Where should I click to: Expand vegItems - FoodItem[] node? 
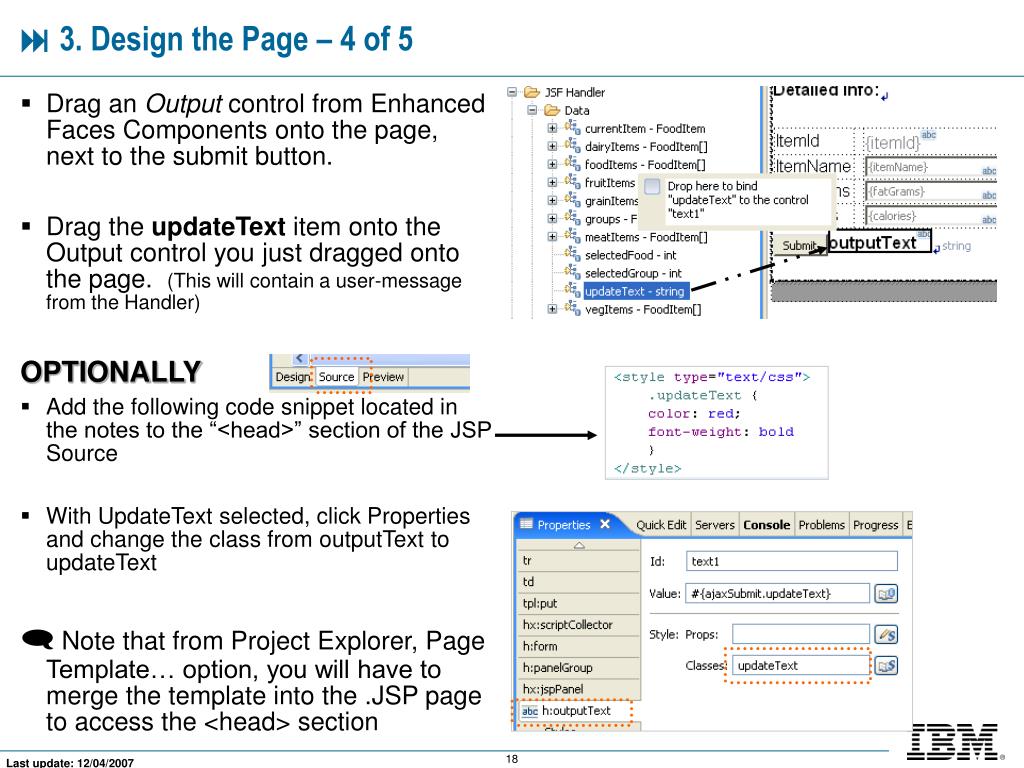(x=552, y=310)
